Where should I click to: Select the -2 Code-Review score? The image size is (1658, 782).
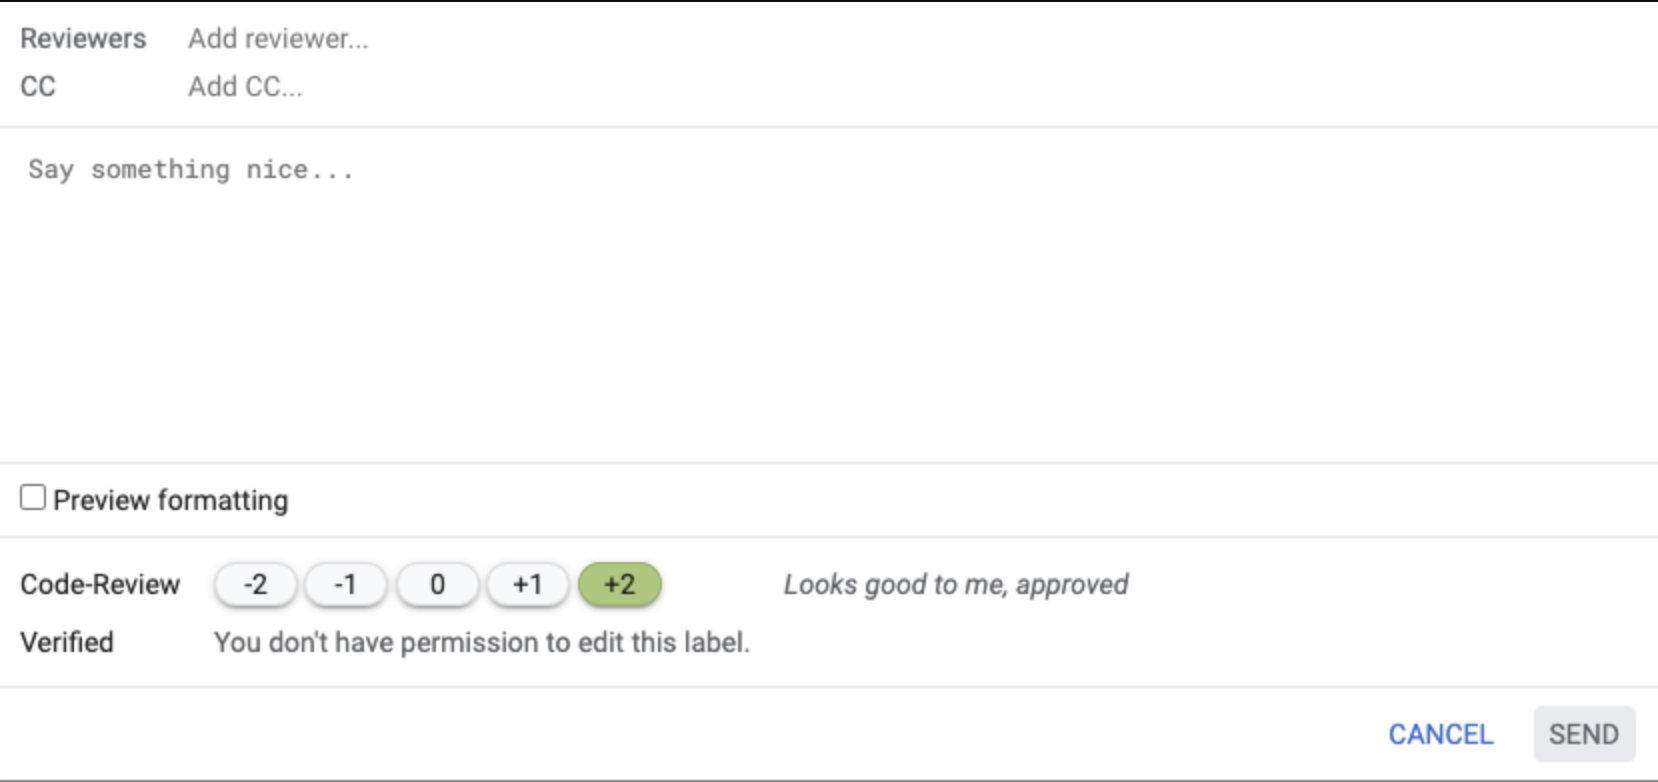point(256,585)
